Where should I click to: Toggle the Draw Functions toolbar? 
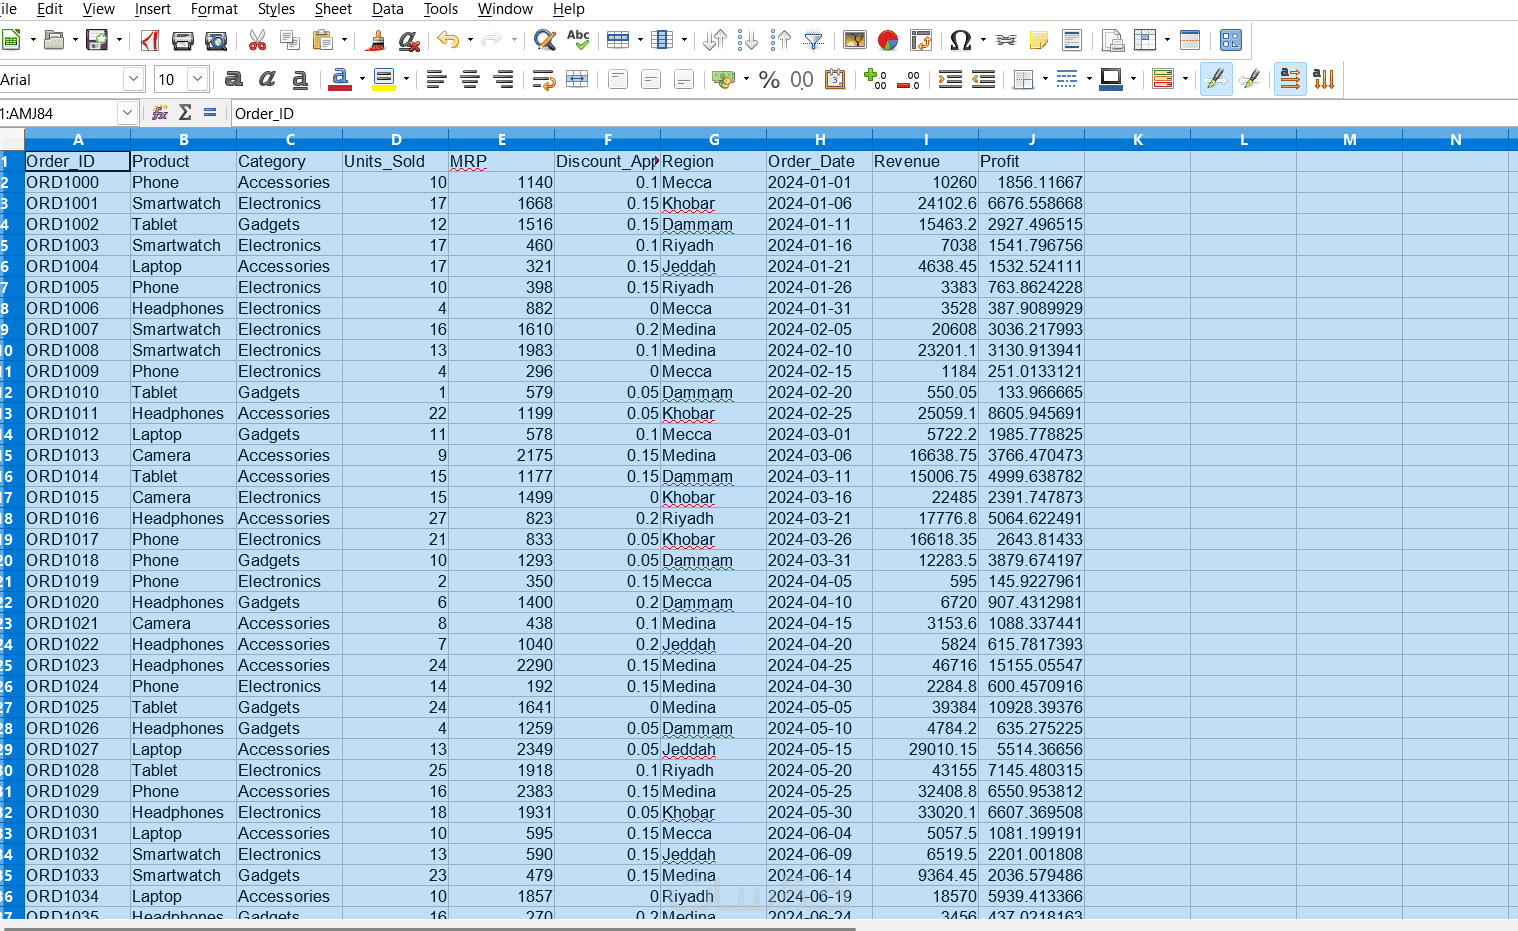tap(1231, 40)
